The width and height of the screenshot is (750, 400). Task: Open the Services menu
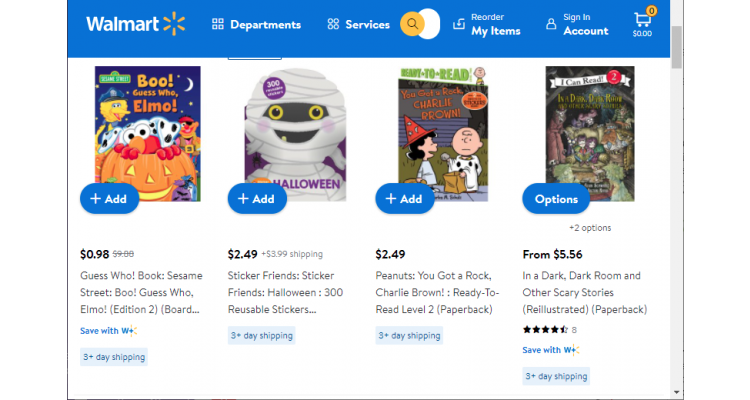coord(358,24)
